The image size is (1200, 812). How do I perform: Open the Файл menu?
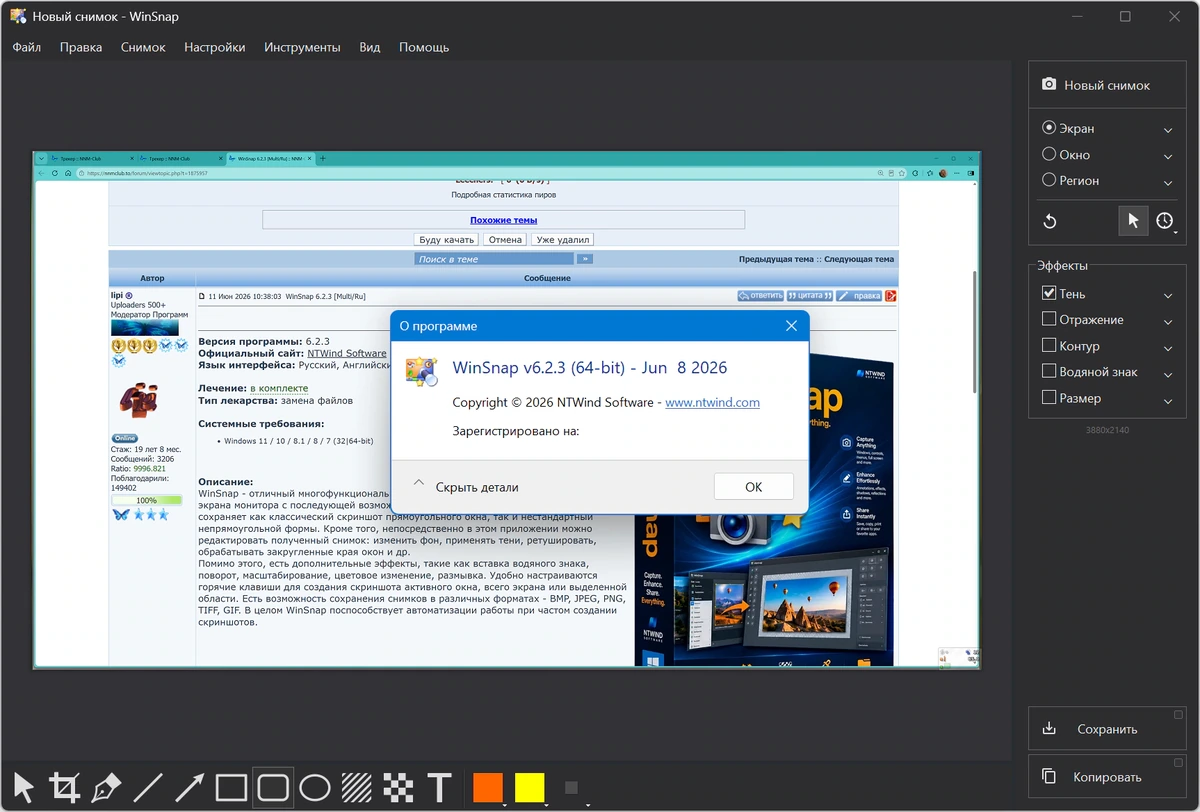click(x=27, y=47)
